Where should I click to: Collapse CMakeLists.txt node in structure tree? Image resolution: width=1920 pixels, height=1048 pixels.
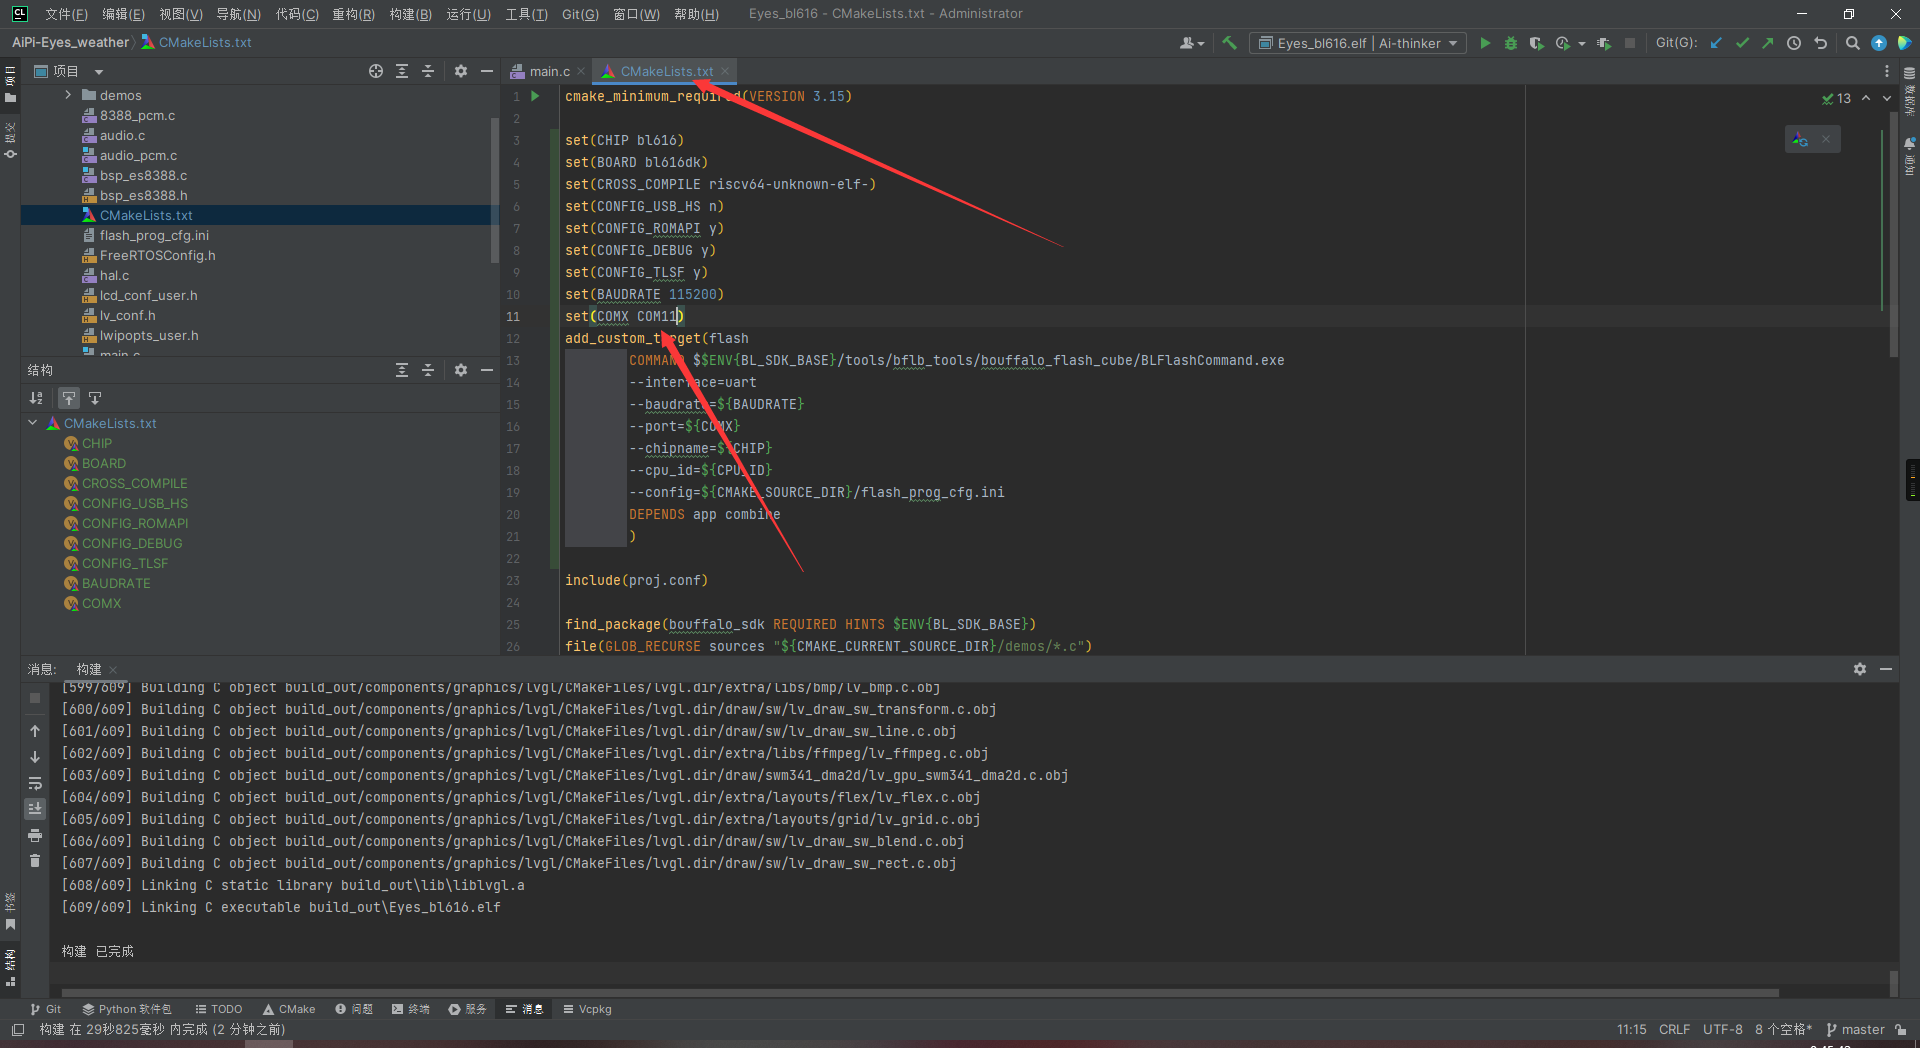33,423
